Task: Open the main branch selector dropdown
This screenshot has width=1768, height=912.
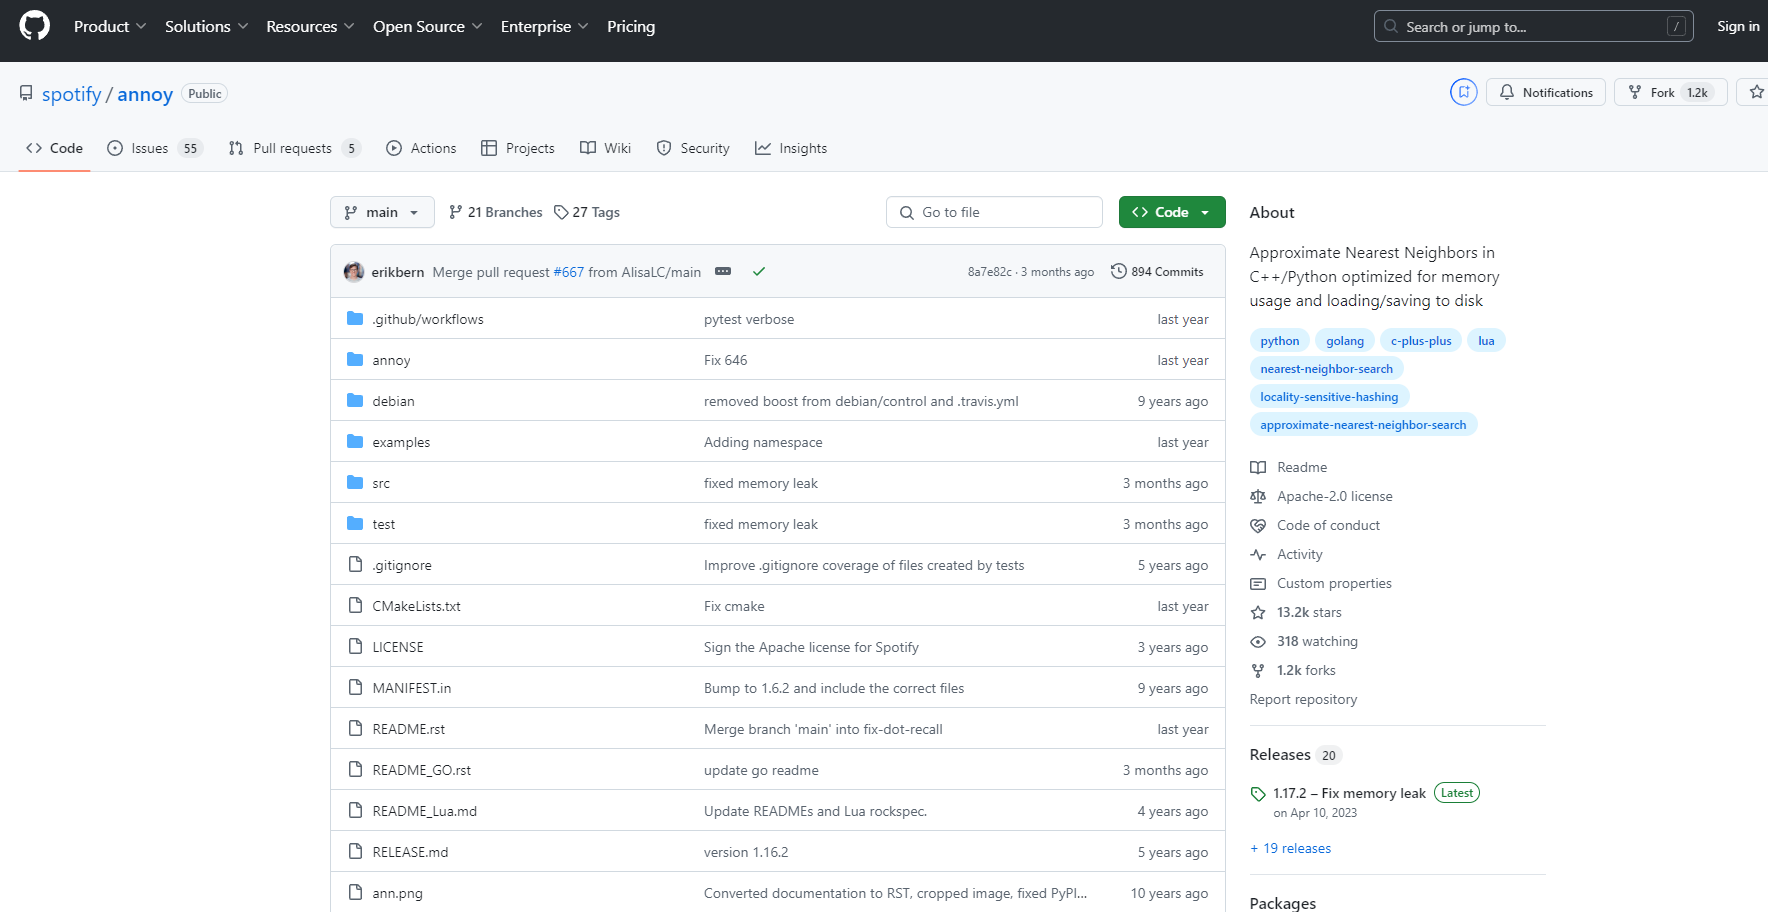Action: point(382,212)
